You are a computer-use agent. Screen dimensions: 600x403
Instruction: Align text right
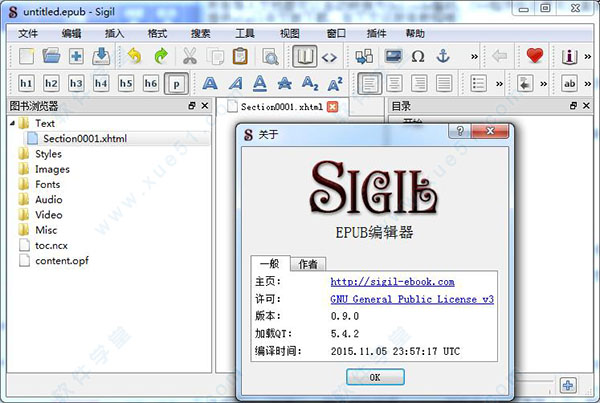tap(419, 83)
